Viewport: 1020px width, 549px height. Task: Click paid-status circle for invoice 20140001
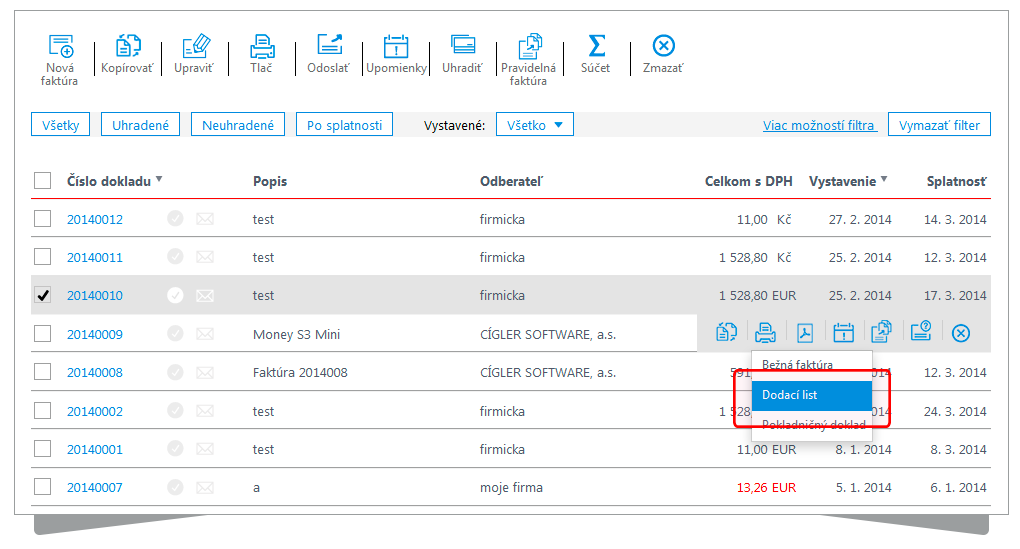pyautogui.click(x=175, y=449)
